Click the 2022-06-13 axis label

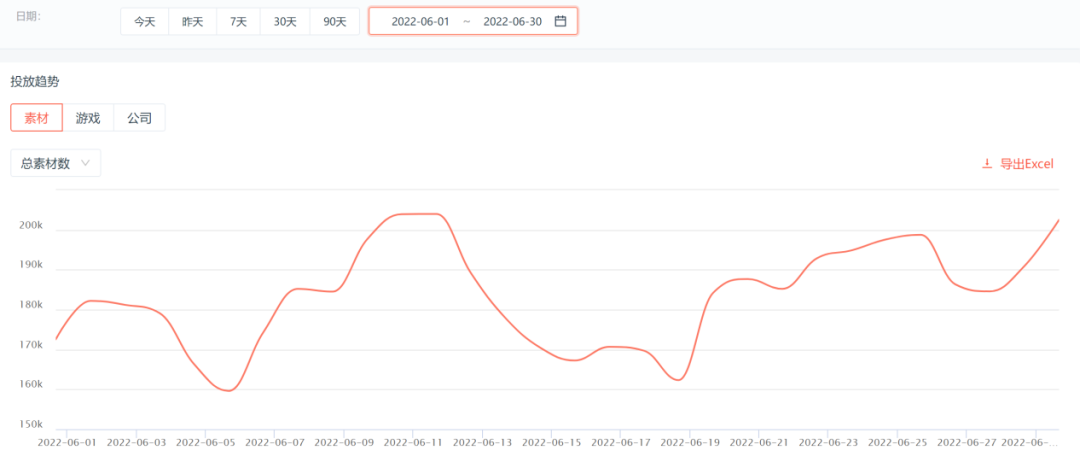click(x=481, y=442)
